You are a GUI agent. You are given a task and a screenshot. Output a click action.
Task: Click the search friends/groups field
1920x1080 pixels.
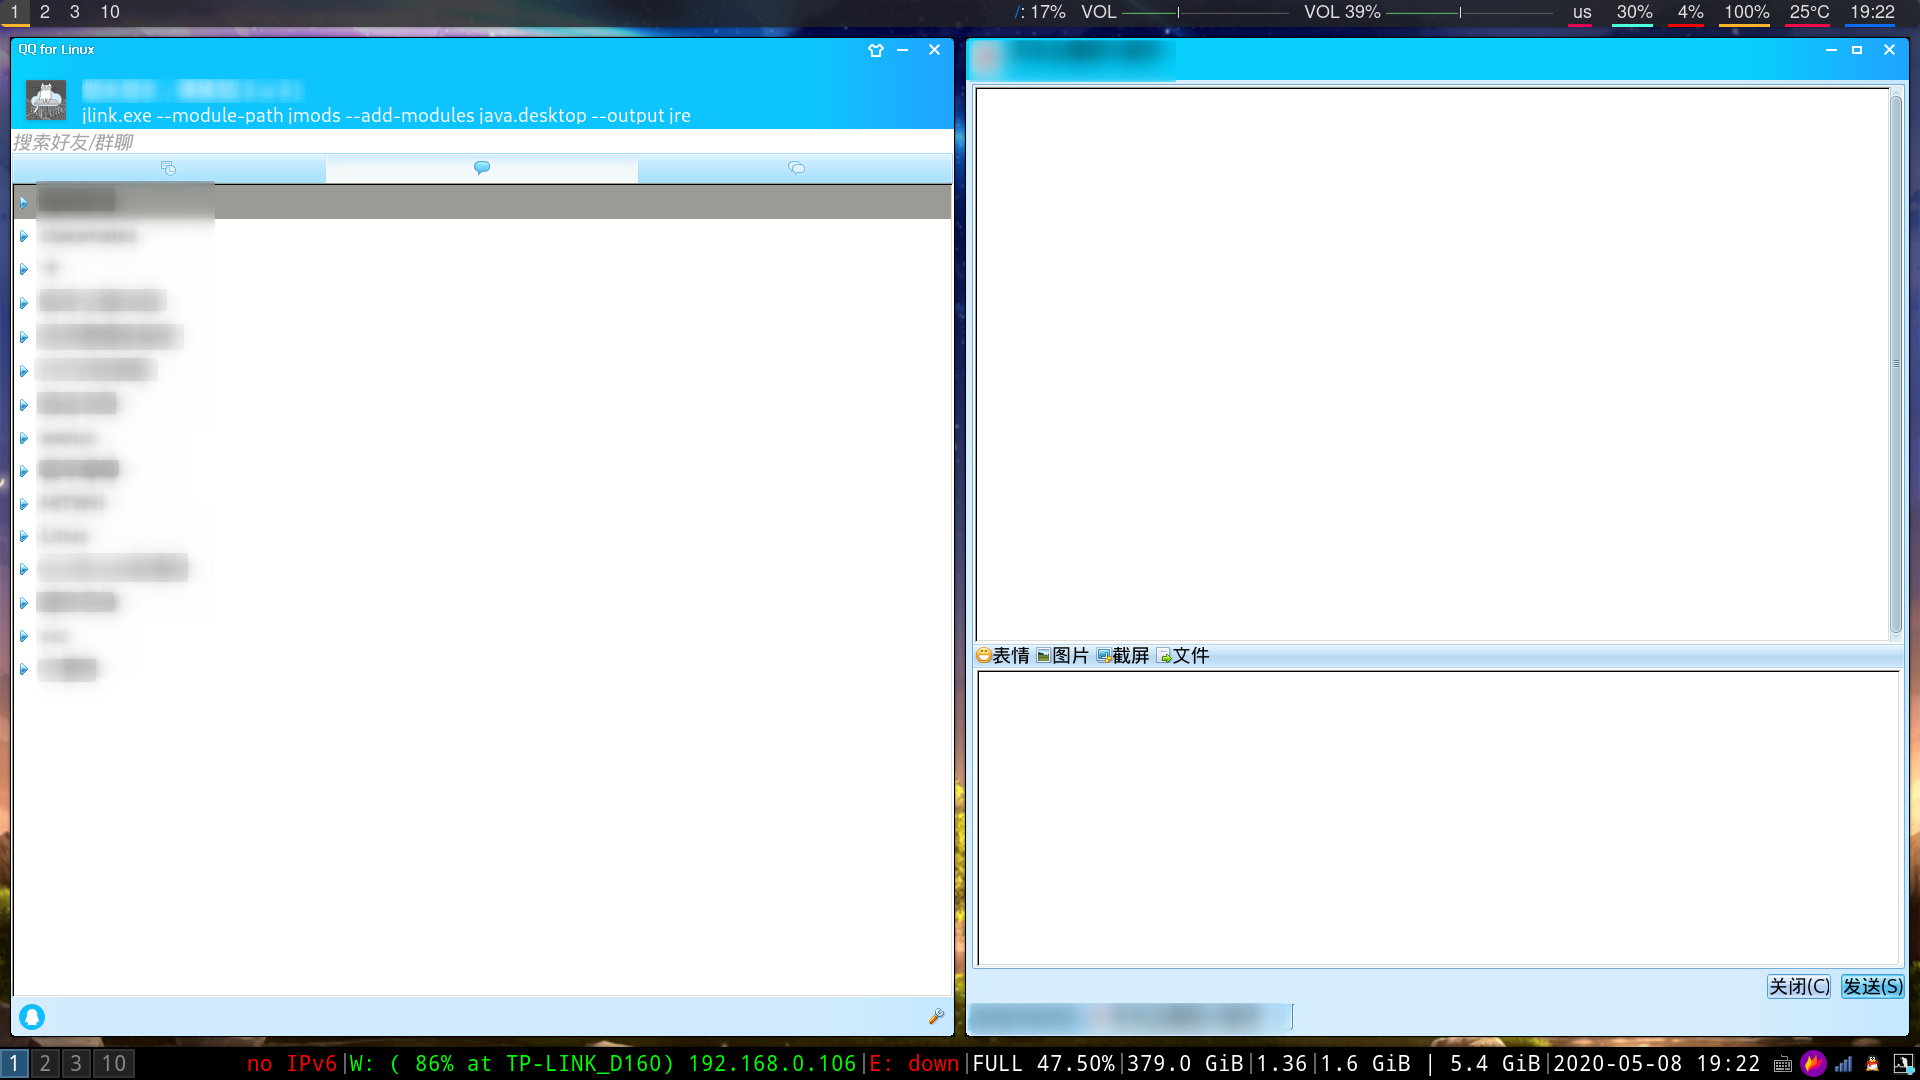tap(480, 142)
